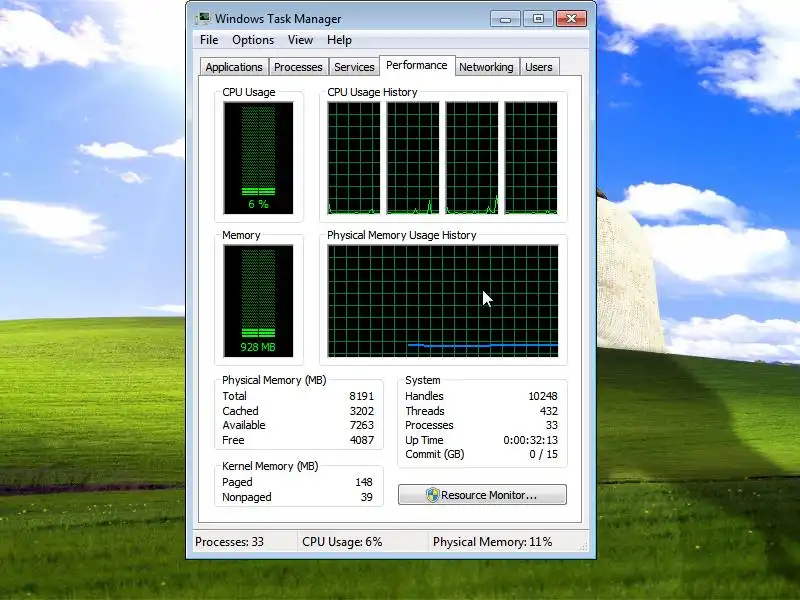Click the CPU Usage History label

tap(372, 92)
